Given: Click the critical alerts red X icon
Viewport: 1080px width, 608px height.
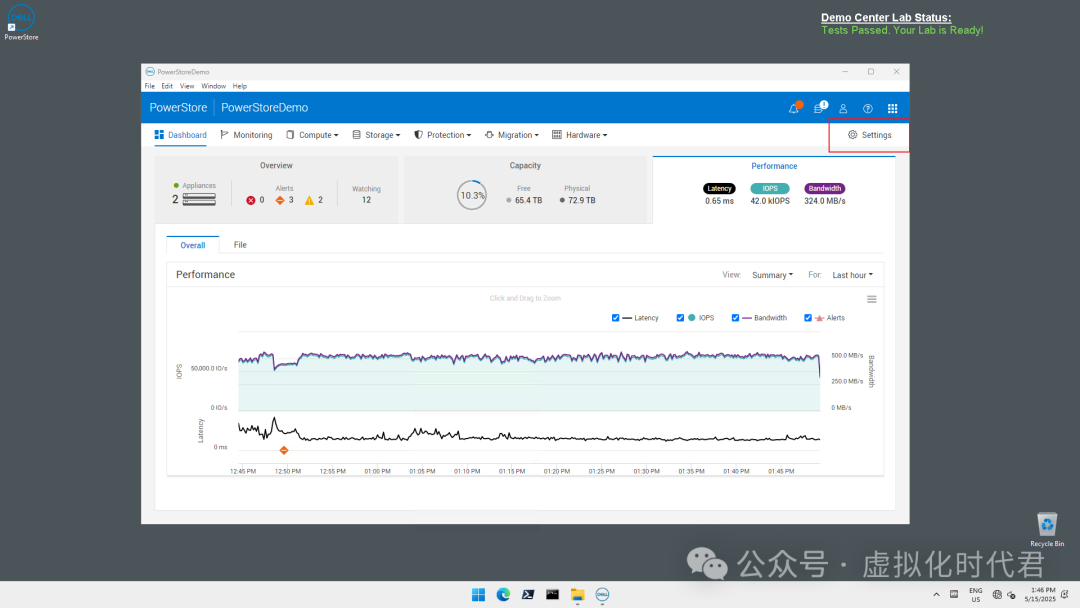Looking at the screenshot, I should click(251, 200).
